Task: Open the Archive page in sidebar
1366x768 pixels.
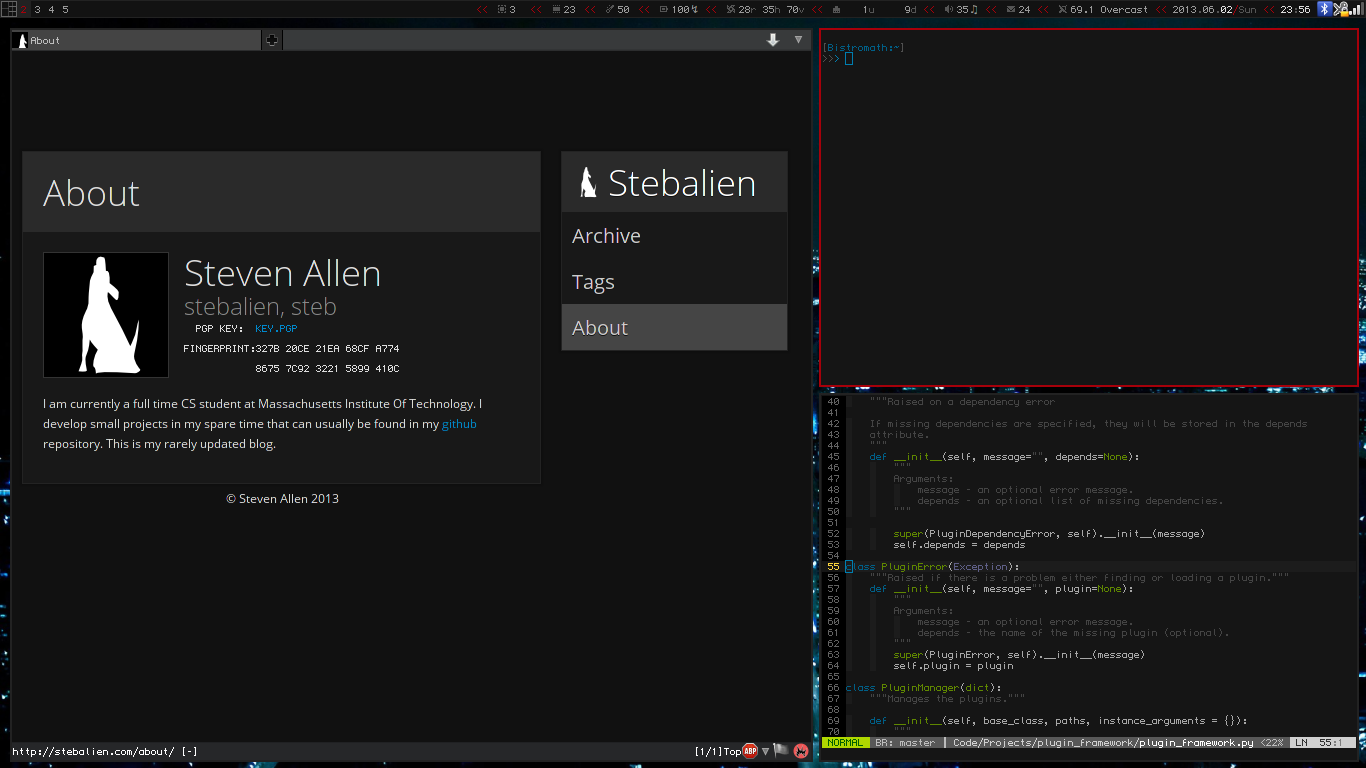Action: coord(606,236)
